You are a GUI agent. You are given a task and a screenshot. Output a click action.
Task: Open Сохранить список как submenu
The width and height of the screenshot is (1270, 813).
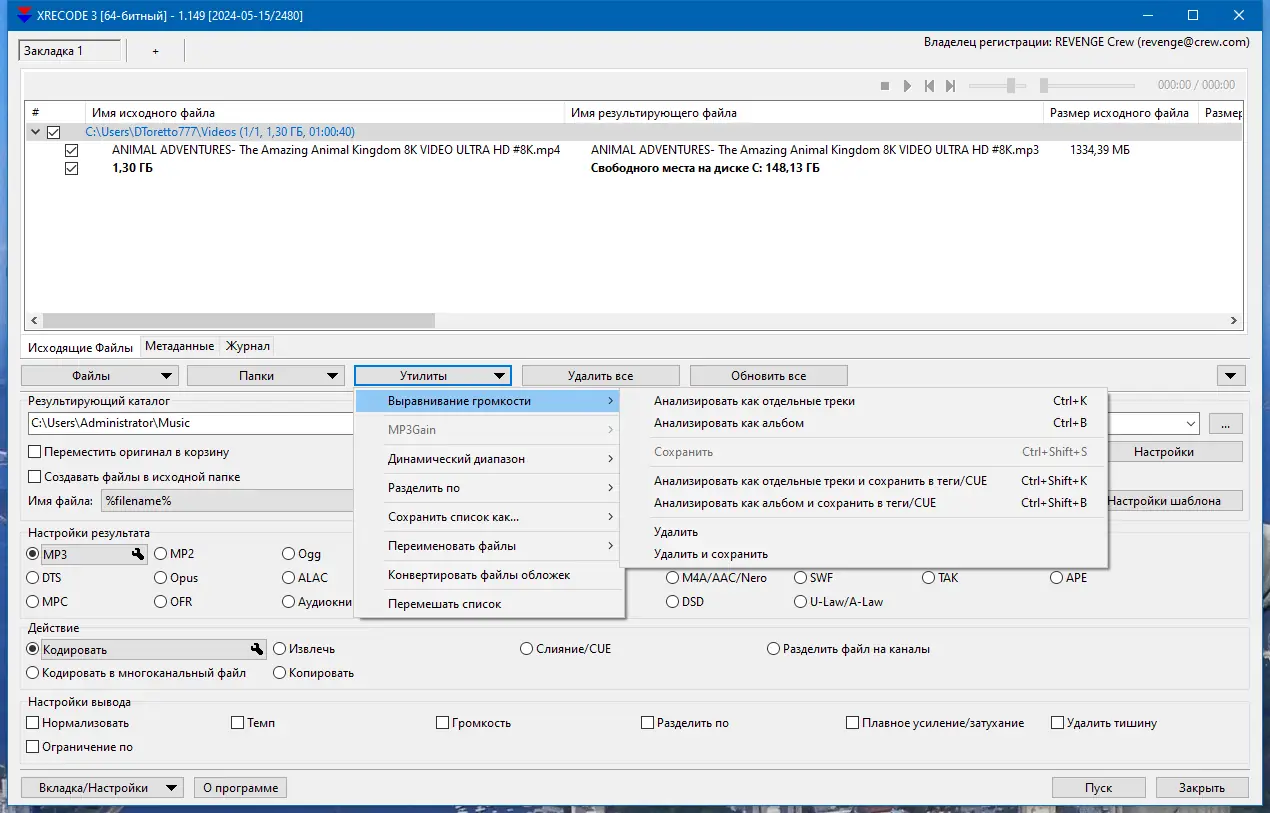[490, 517]
